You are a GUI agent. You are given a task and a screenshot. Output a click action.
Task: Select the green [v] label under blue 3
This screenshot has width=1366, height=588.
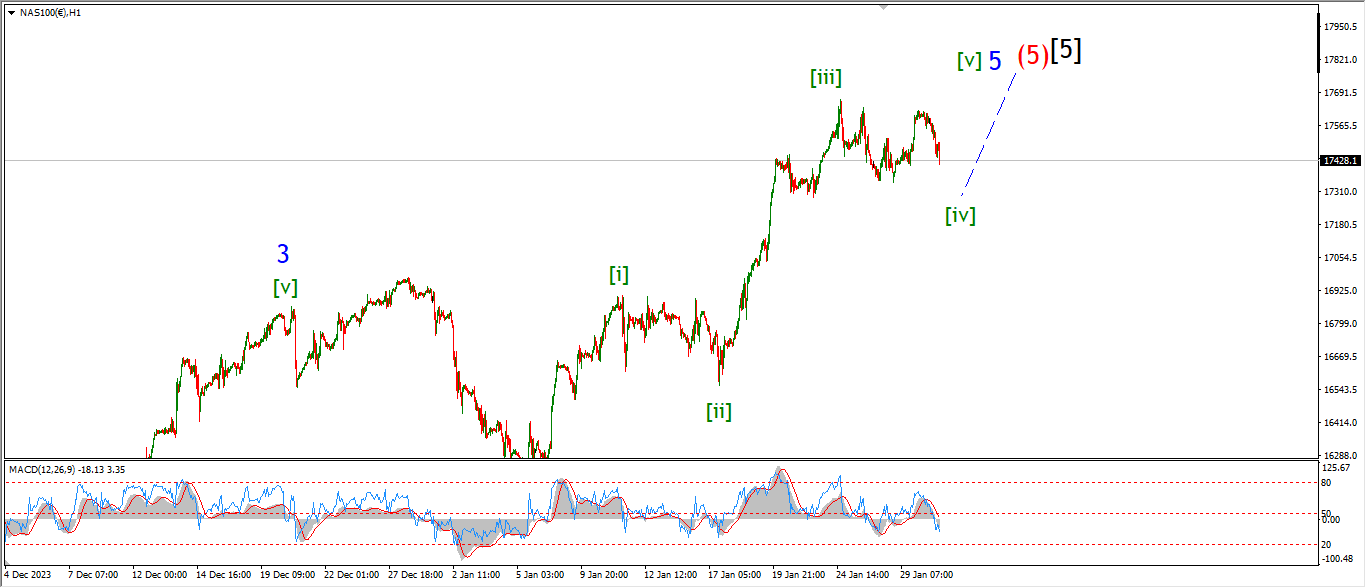click(x=285, y=288)
